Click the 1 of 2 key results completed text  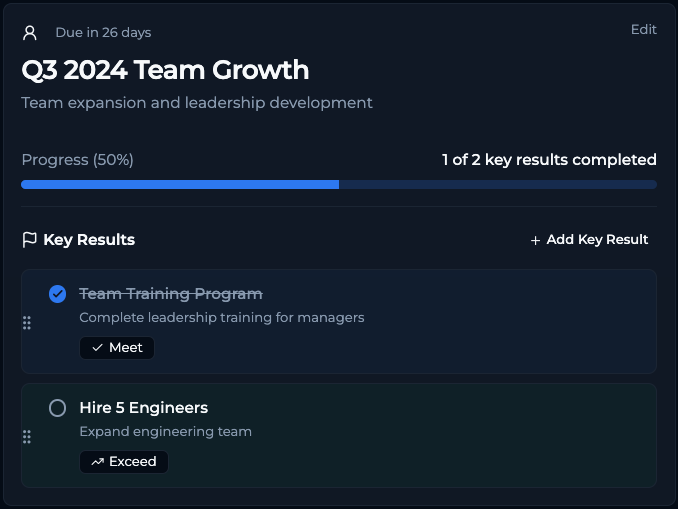(x=549, y=160)
